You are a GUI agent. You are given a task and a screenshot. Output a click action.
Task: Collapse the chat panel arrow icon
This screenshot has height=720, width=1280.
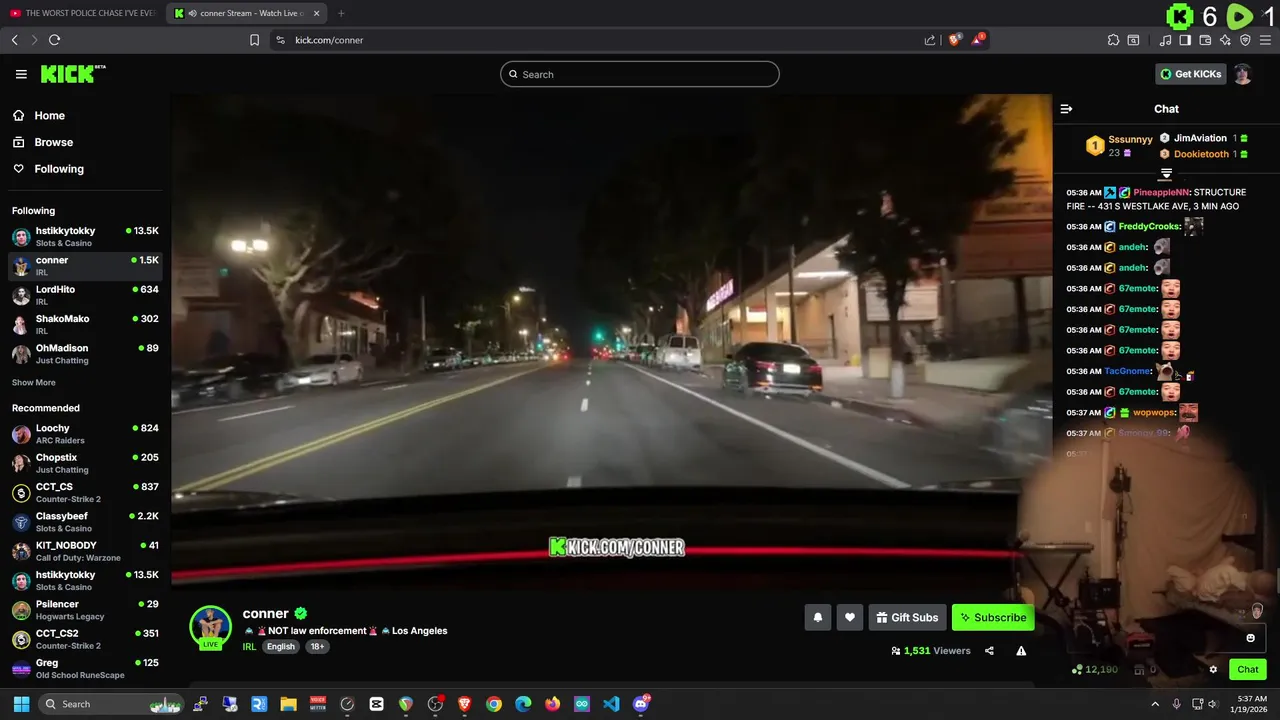coord(1066,109)
